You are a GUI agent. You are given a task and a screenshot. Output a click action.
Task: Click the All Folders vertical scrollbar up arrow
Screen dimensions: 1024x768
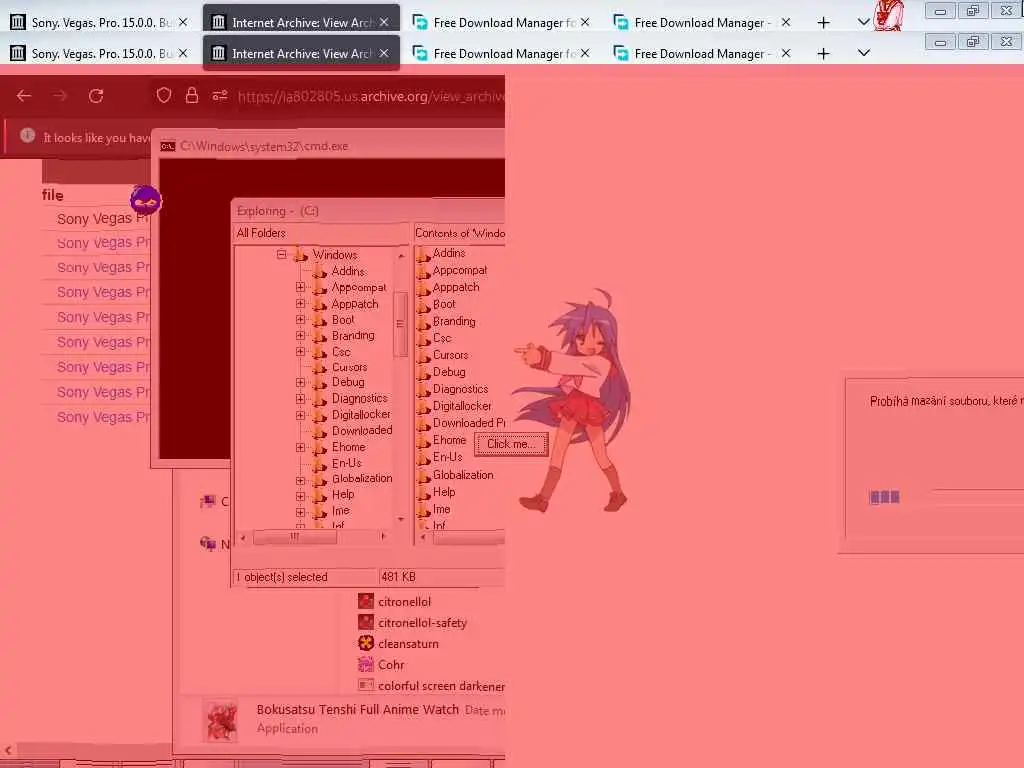[401, 255]
